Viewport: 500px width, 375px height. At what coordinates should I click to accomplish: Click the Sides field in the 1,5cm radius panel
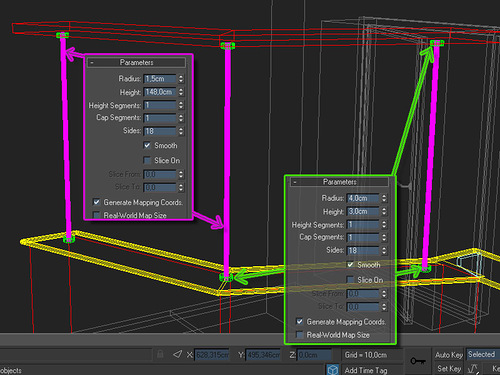(160, 131)
